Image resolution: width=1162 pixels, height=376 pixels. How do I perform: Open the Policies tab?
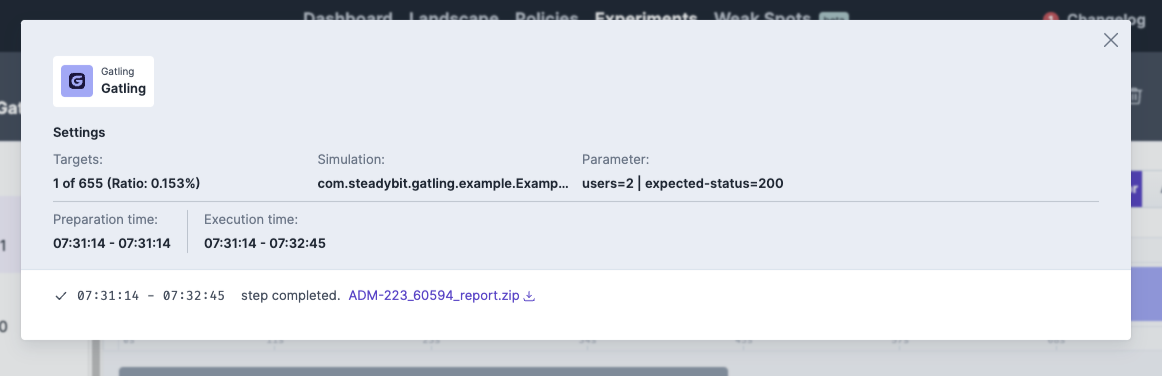point(546,17)
